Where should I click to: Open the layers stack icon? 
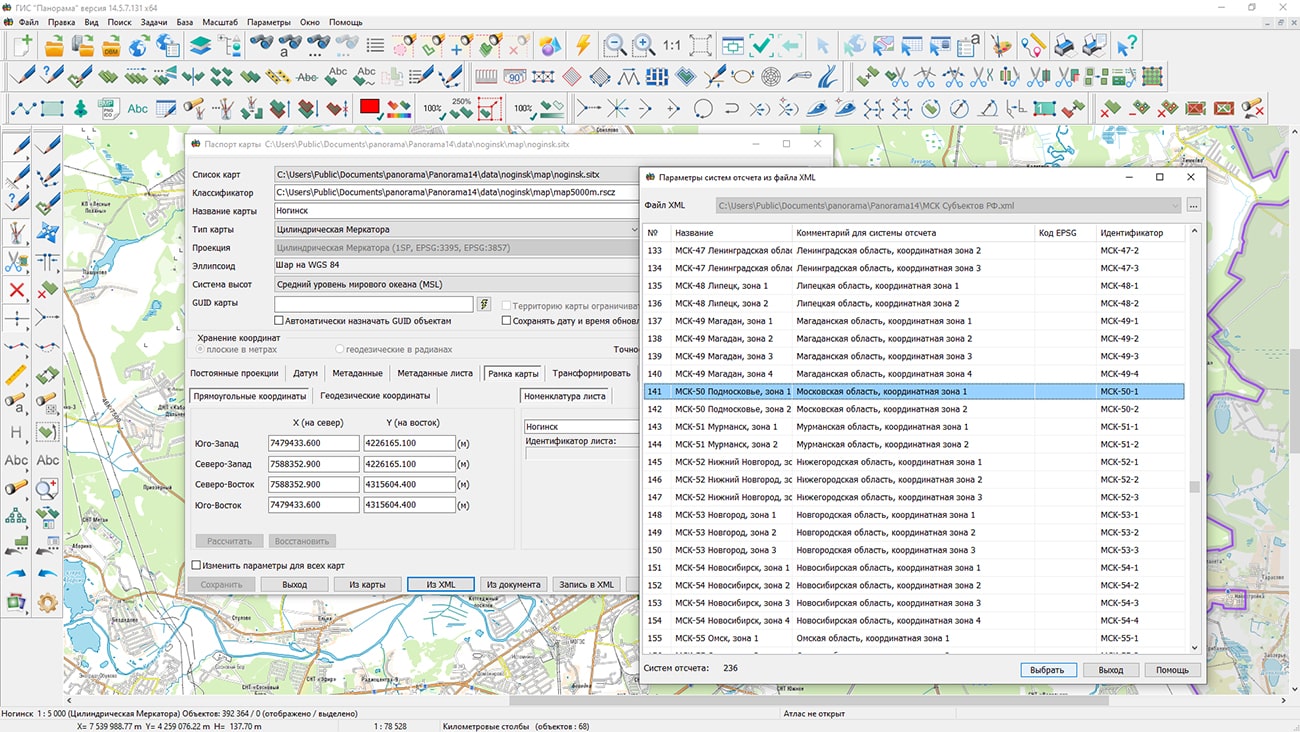click(x=201, y=45)
